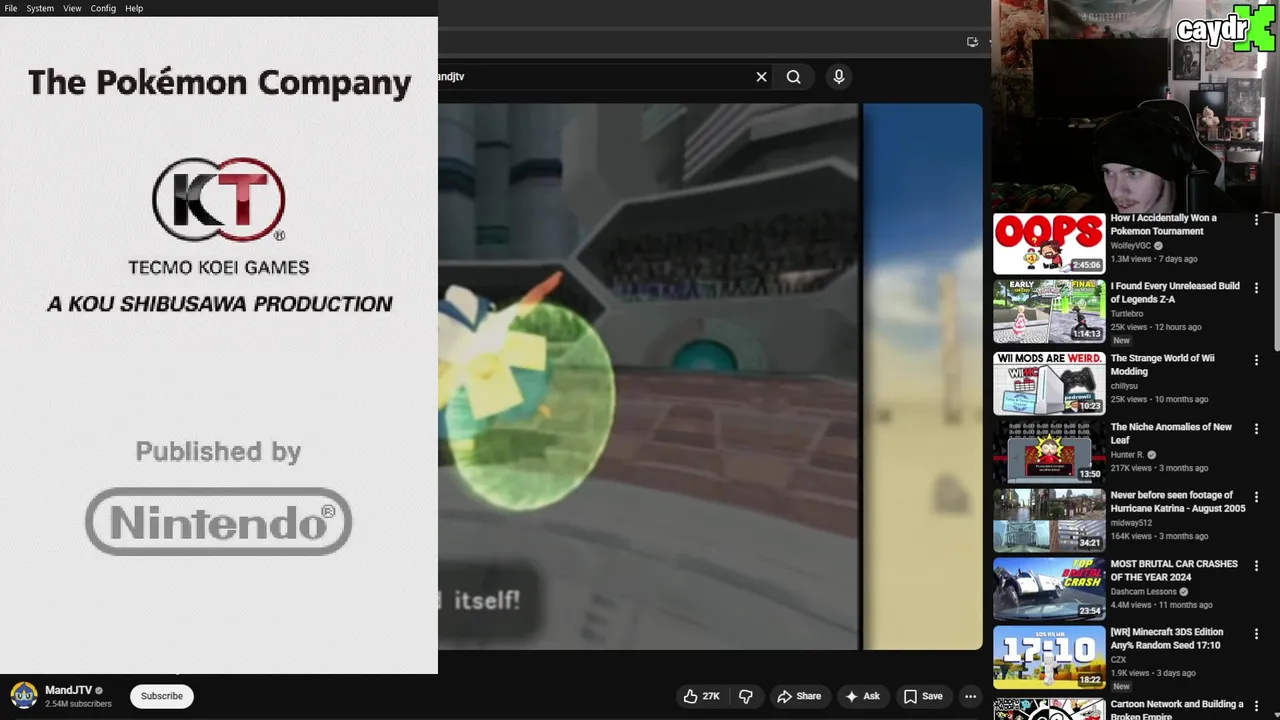Dislike the video with thumbs down

(x=745, y=696)
